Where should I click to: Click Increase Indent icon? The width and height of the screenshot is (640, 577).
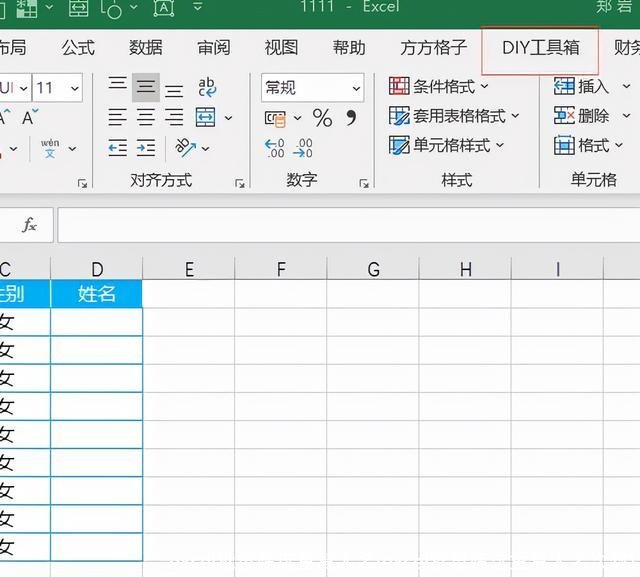[146, 148]
